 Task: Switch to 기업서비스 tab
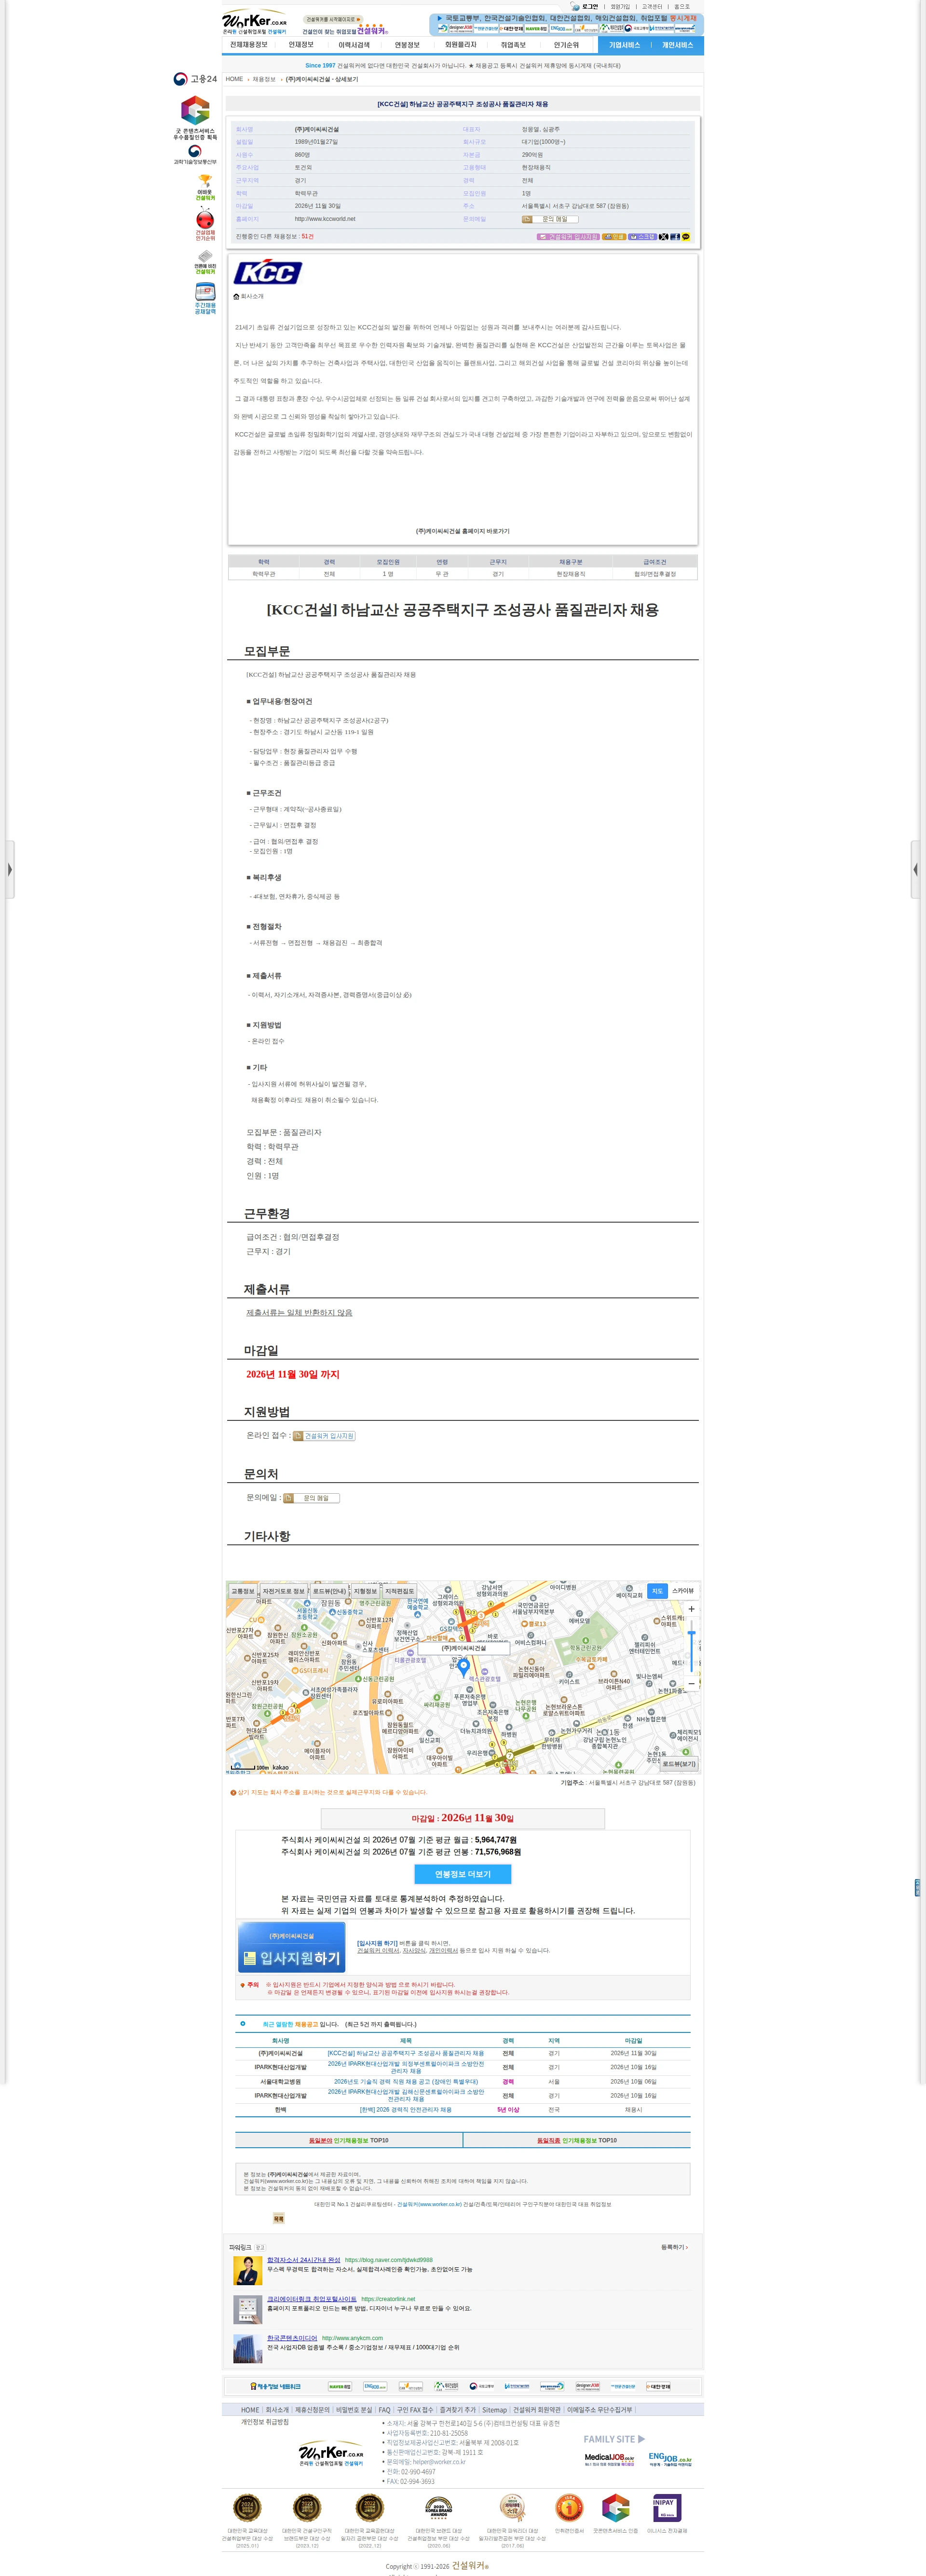625,45
